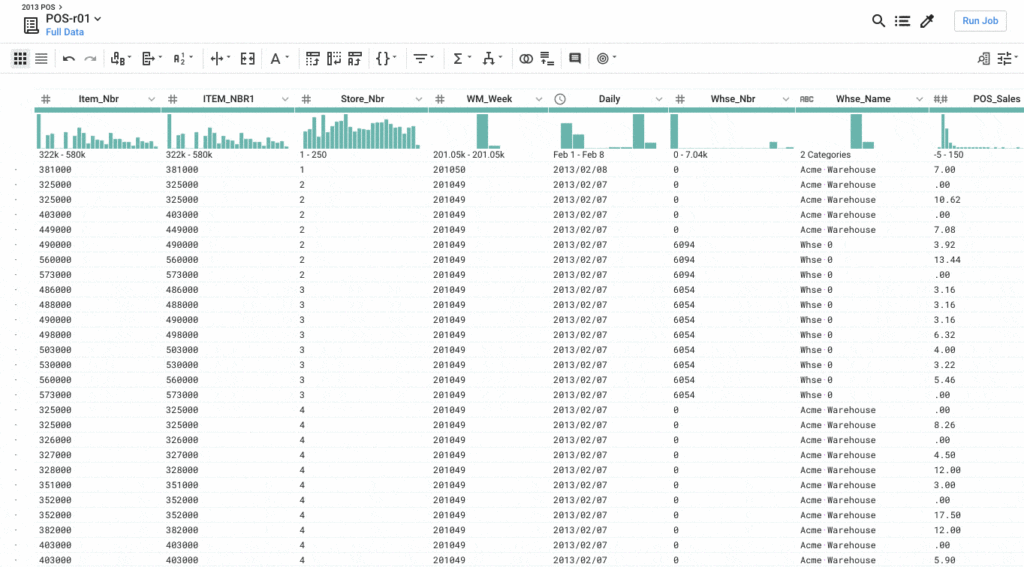Image resolution: width=1024 pixels, height=567 pixels.
Task: Open the target schema icon
Action: pos(606,59)
